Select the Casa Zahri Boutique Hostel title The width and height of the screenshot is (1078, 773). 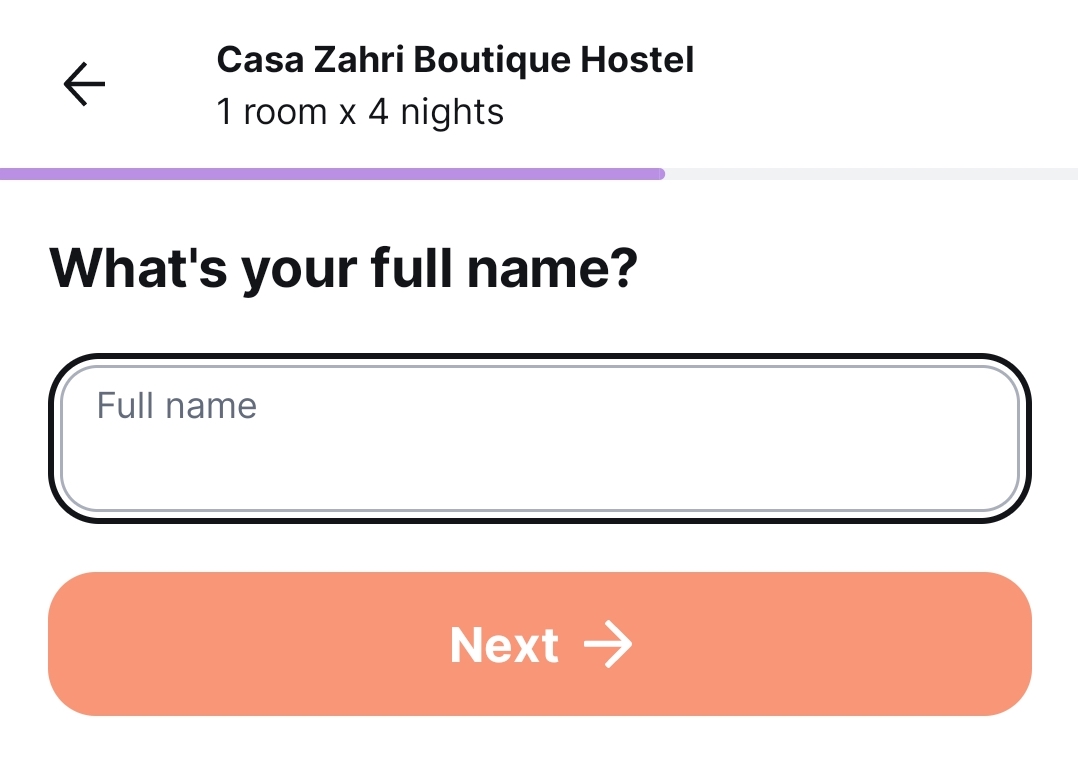[455, 61]
